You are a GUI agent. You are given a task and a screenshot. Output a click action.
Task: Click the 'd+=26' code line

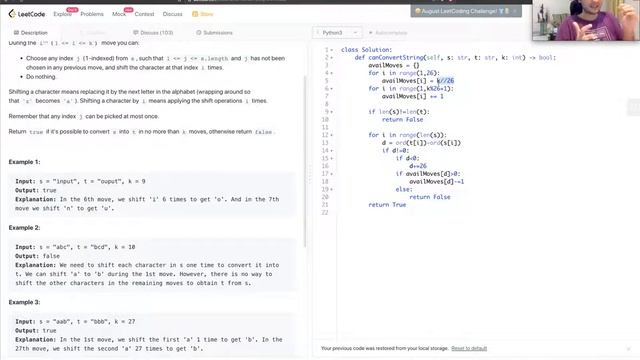pos(418,166)
